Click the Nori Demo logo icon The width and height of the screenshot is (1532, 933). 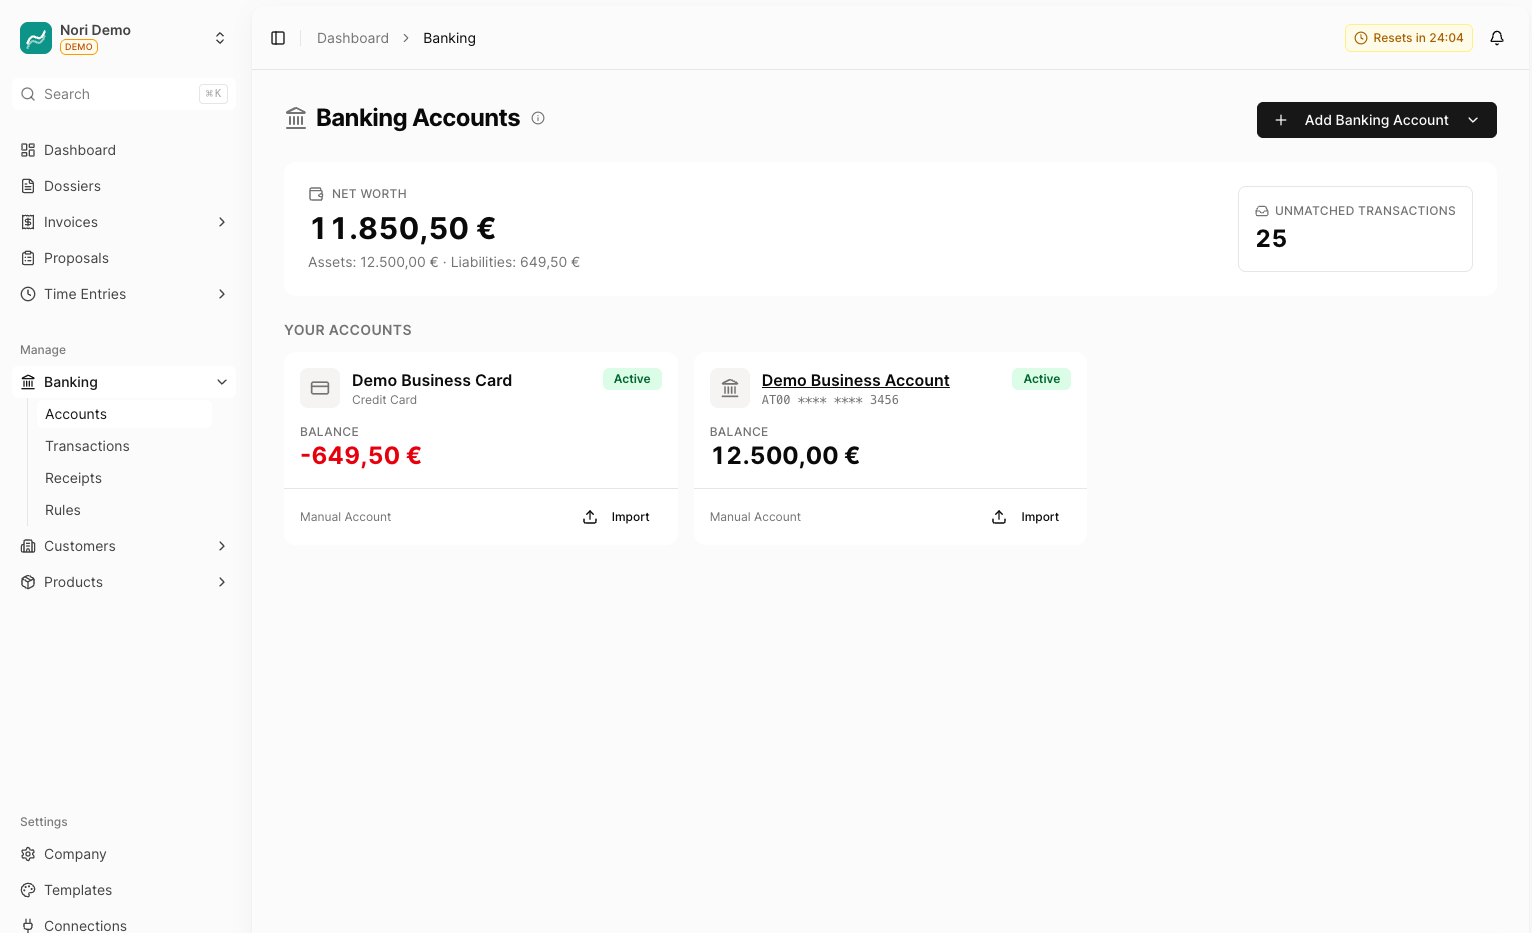click(x=36, y=38)
